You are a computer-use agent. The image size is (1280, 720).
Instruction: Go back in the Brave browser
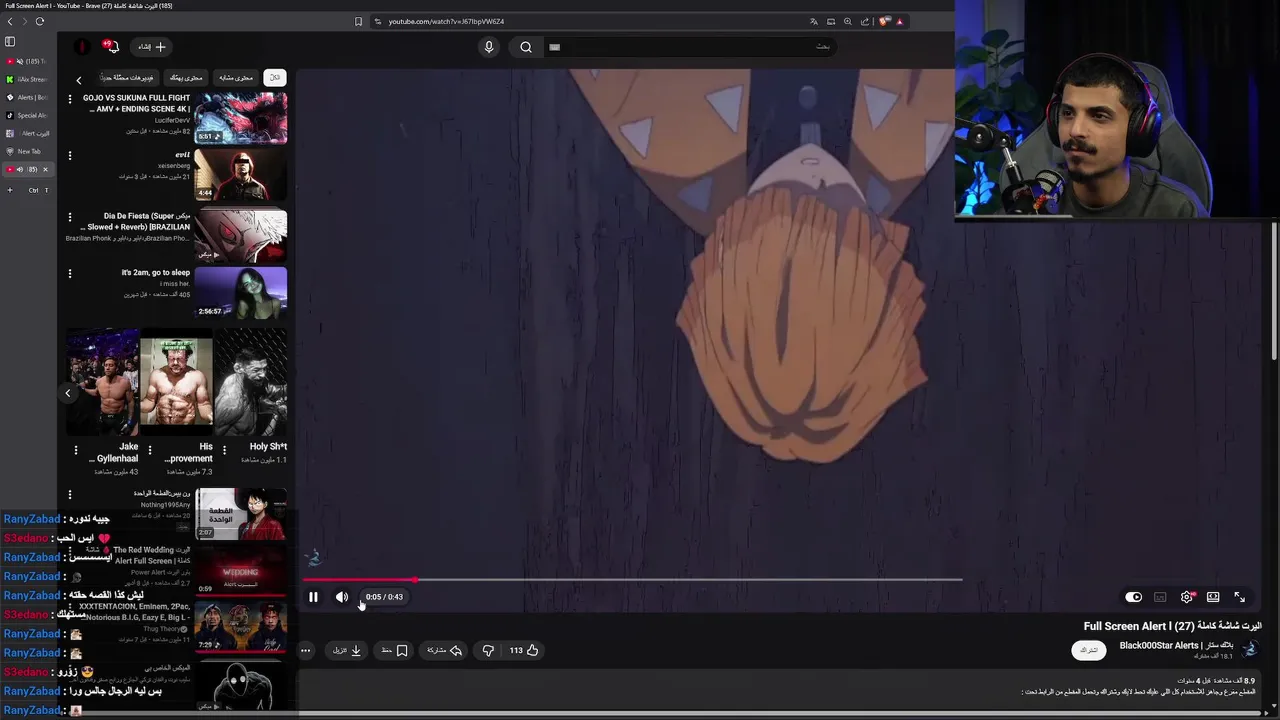pyautogui.click(x=10, y=21)
